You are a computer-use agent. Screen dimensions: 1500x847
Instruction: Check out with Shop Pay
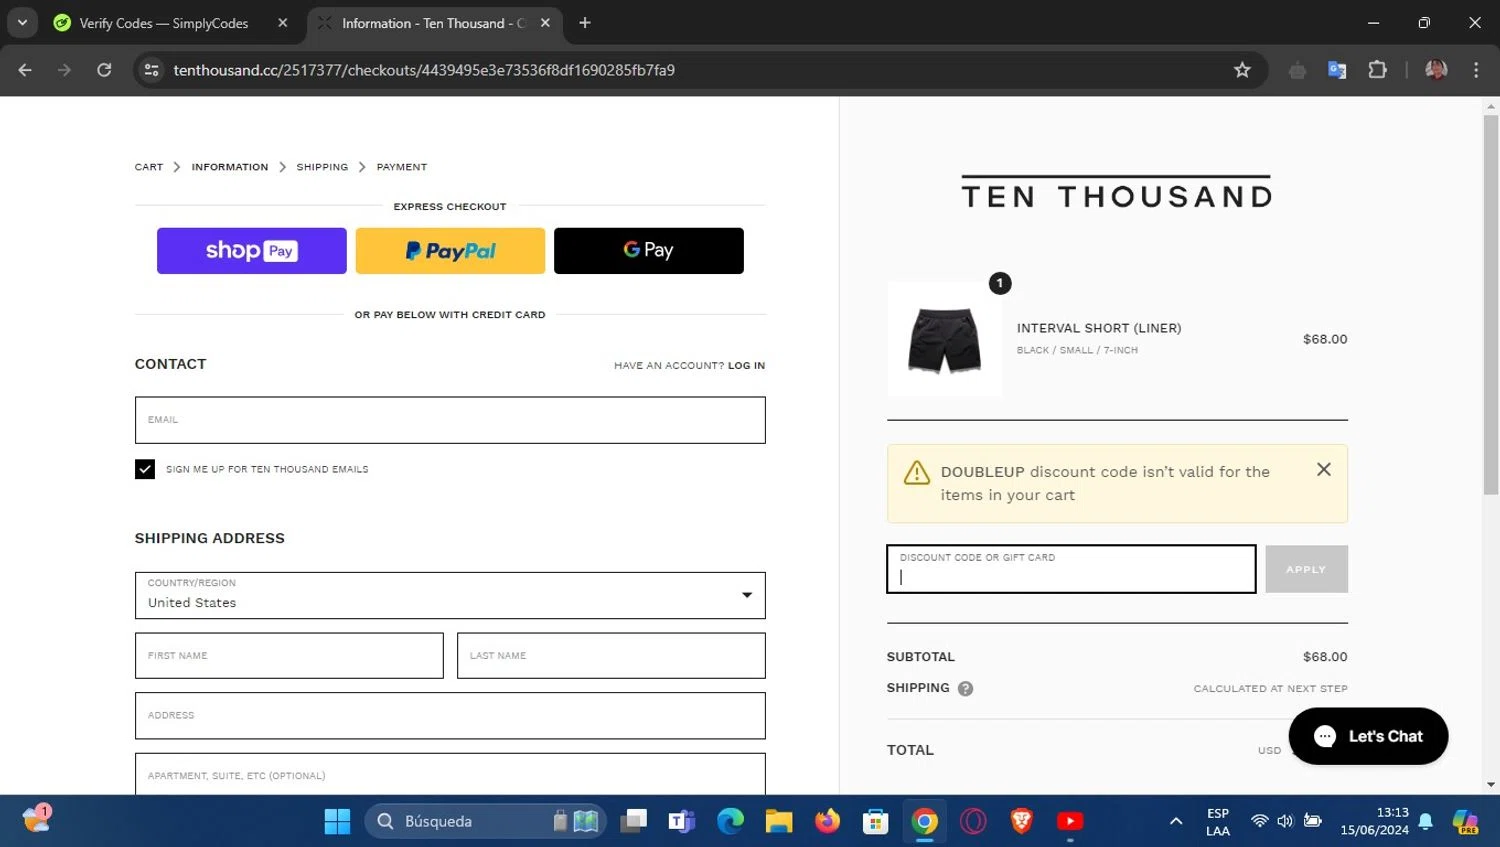pyautogui.click(x=252, y=251)
